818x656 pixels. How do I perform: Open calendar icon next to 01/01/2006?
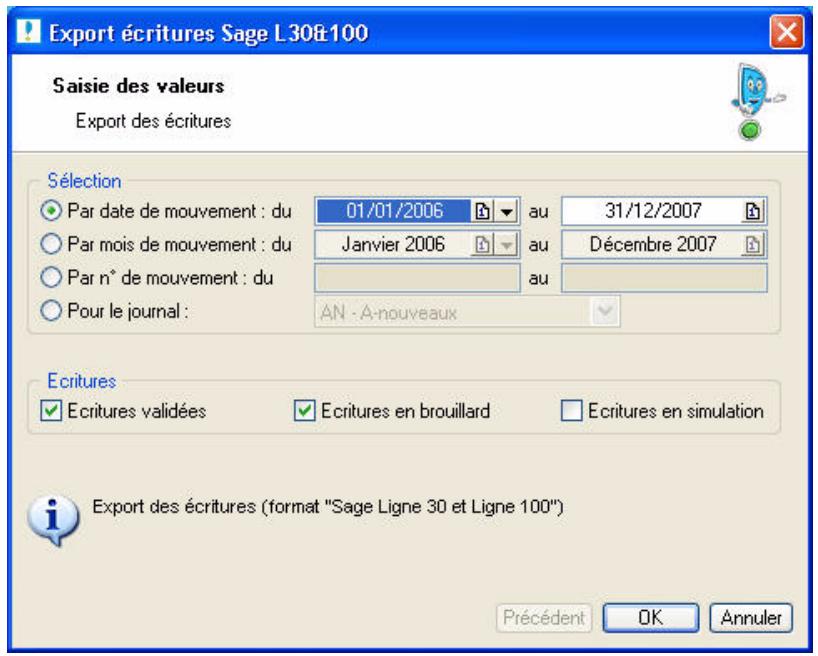point(483,211)
